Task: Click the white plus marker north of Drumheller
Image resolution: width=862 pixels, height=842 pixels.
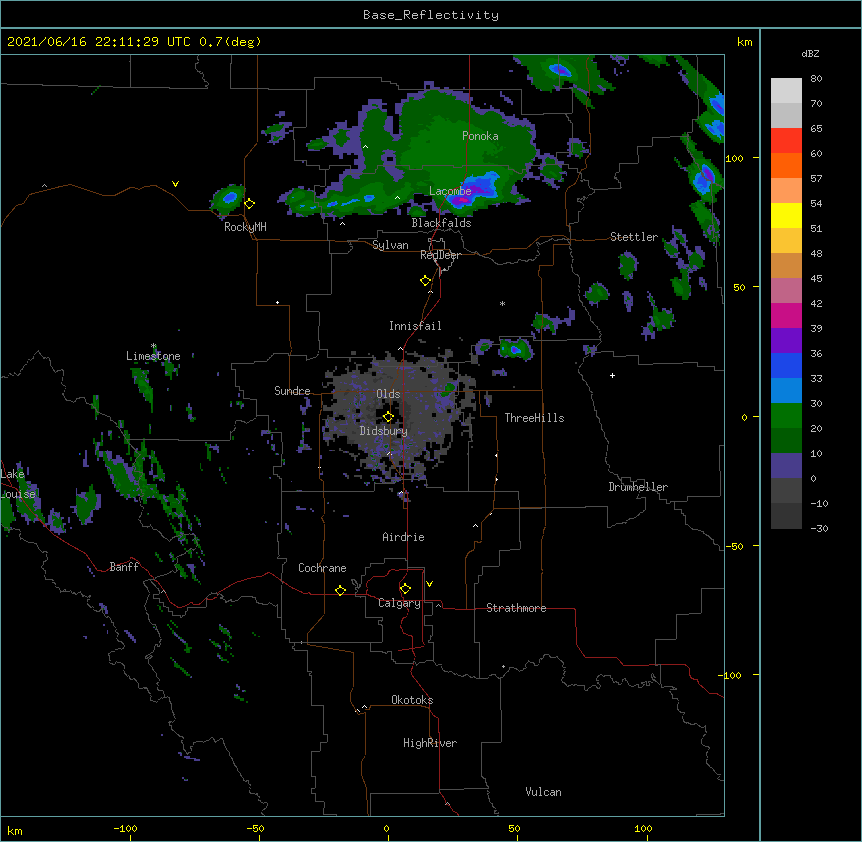Action: pos(612,375)
